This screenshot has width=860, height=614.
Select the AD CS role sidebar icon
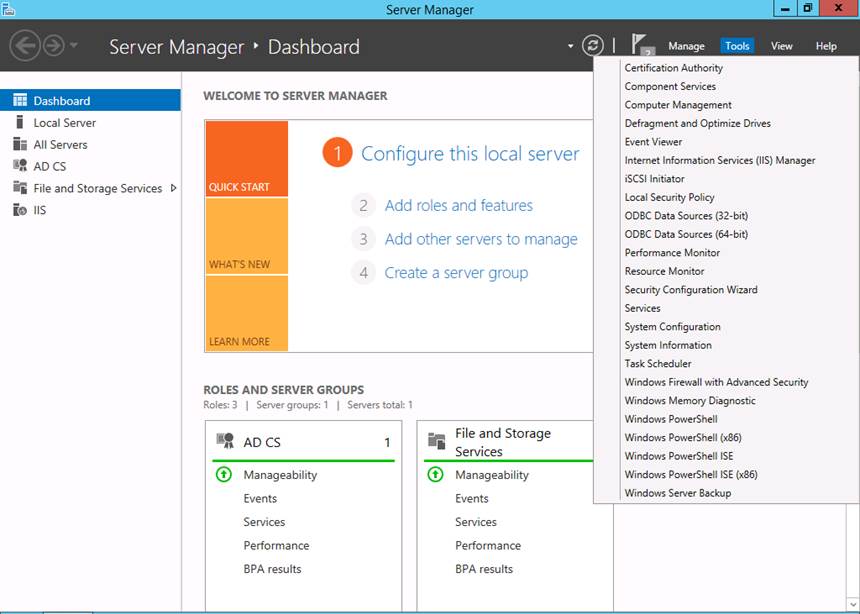(18, 167)
